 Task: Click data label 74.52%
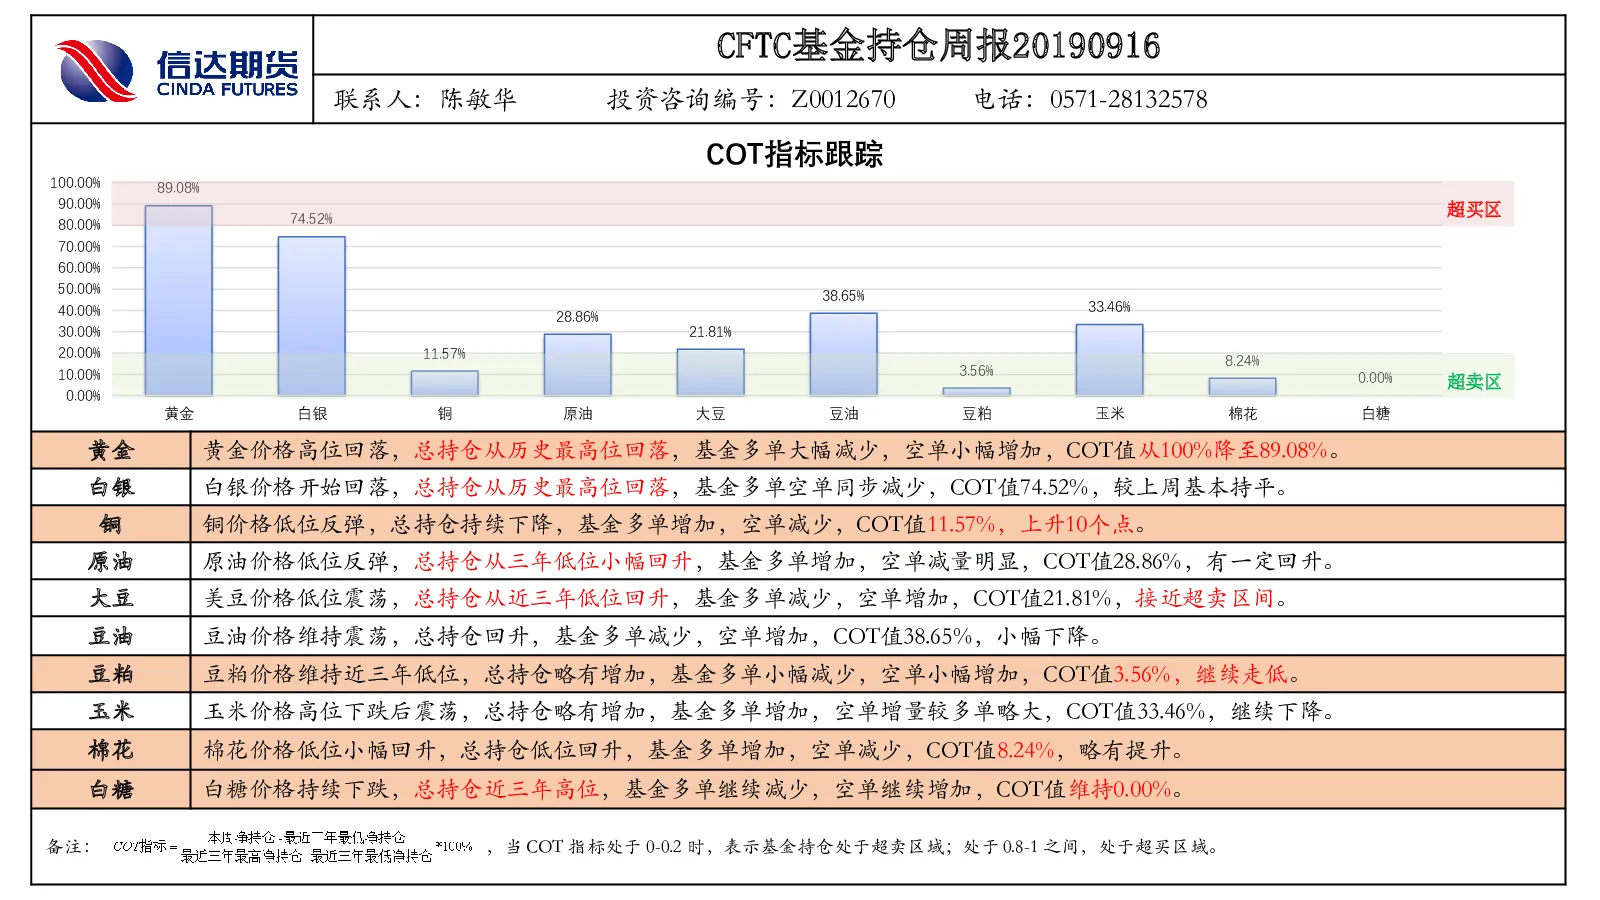click(x=311, y=219)
